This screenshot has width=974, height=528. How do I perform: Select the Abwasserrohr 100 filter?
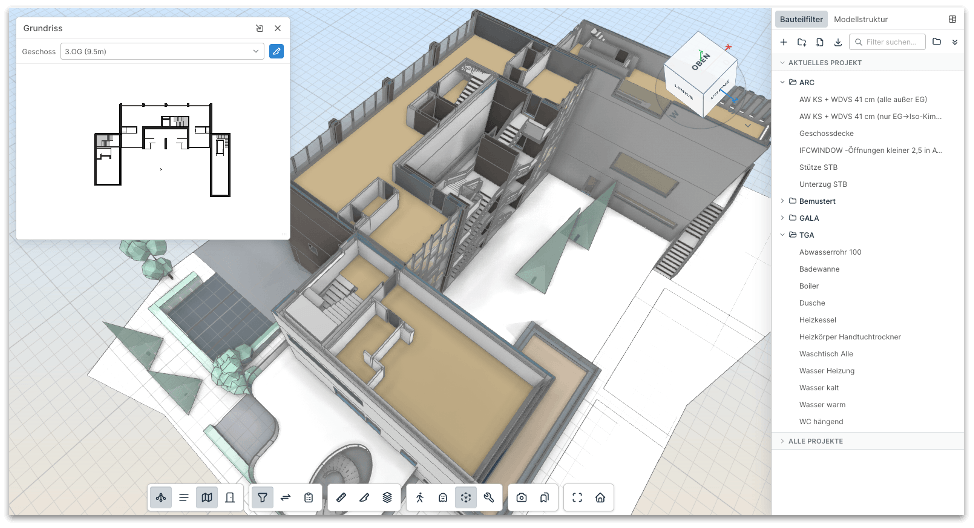click(830, 252)
